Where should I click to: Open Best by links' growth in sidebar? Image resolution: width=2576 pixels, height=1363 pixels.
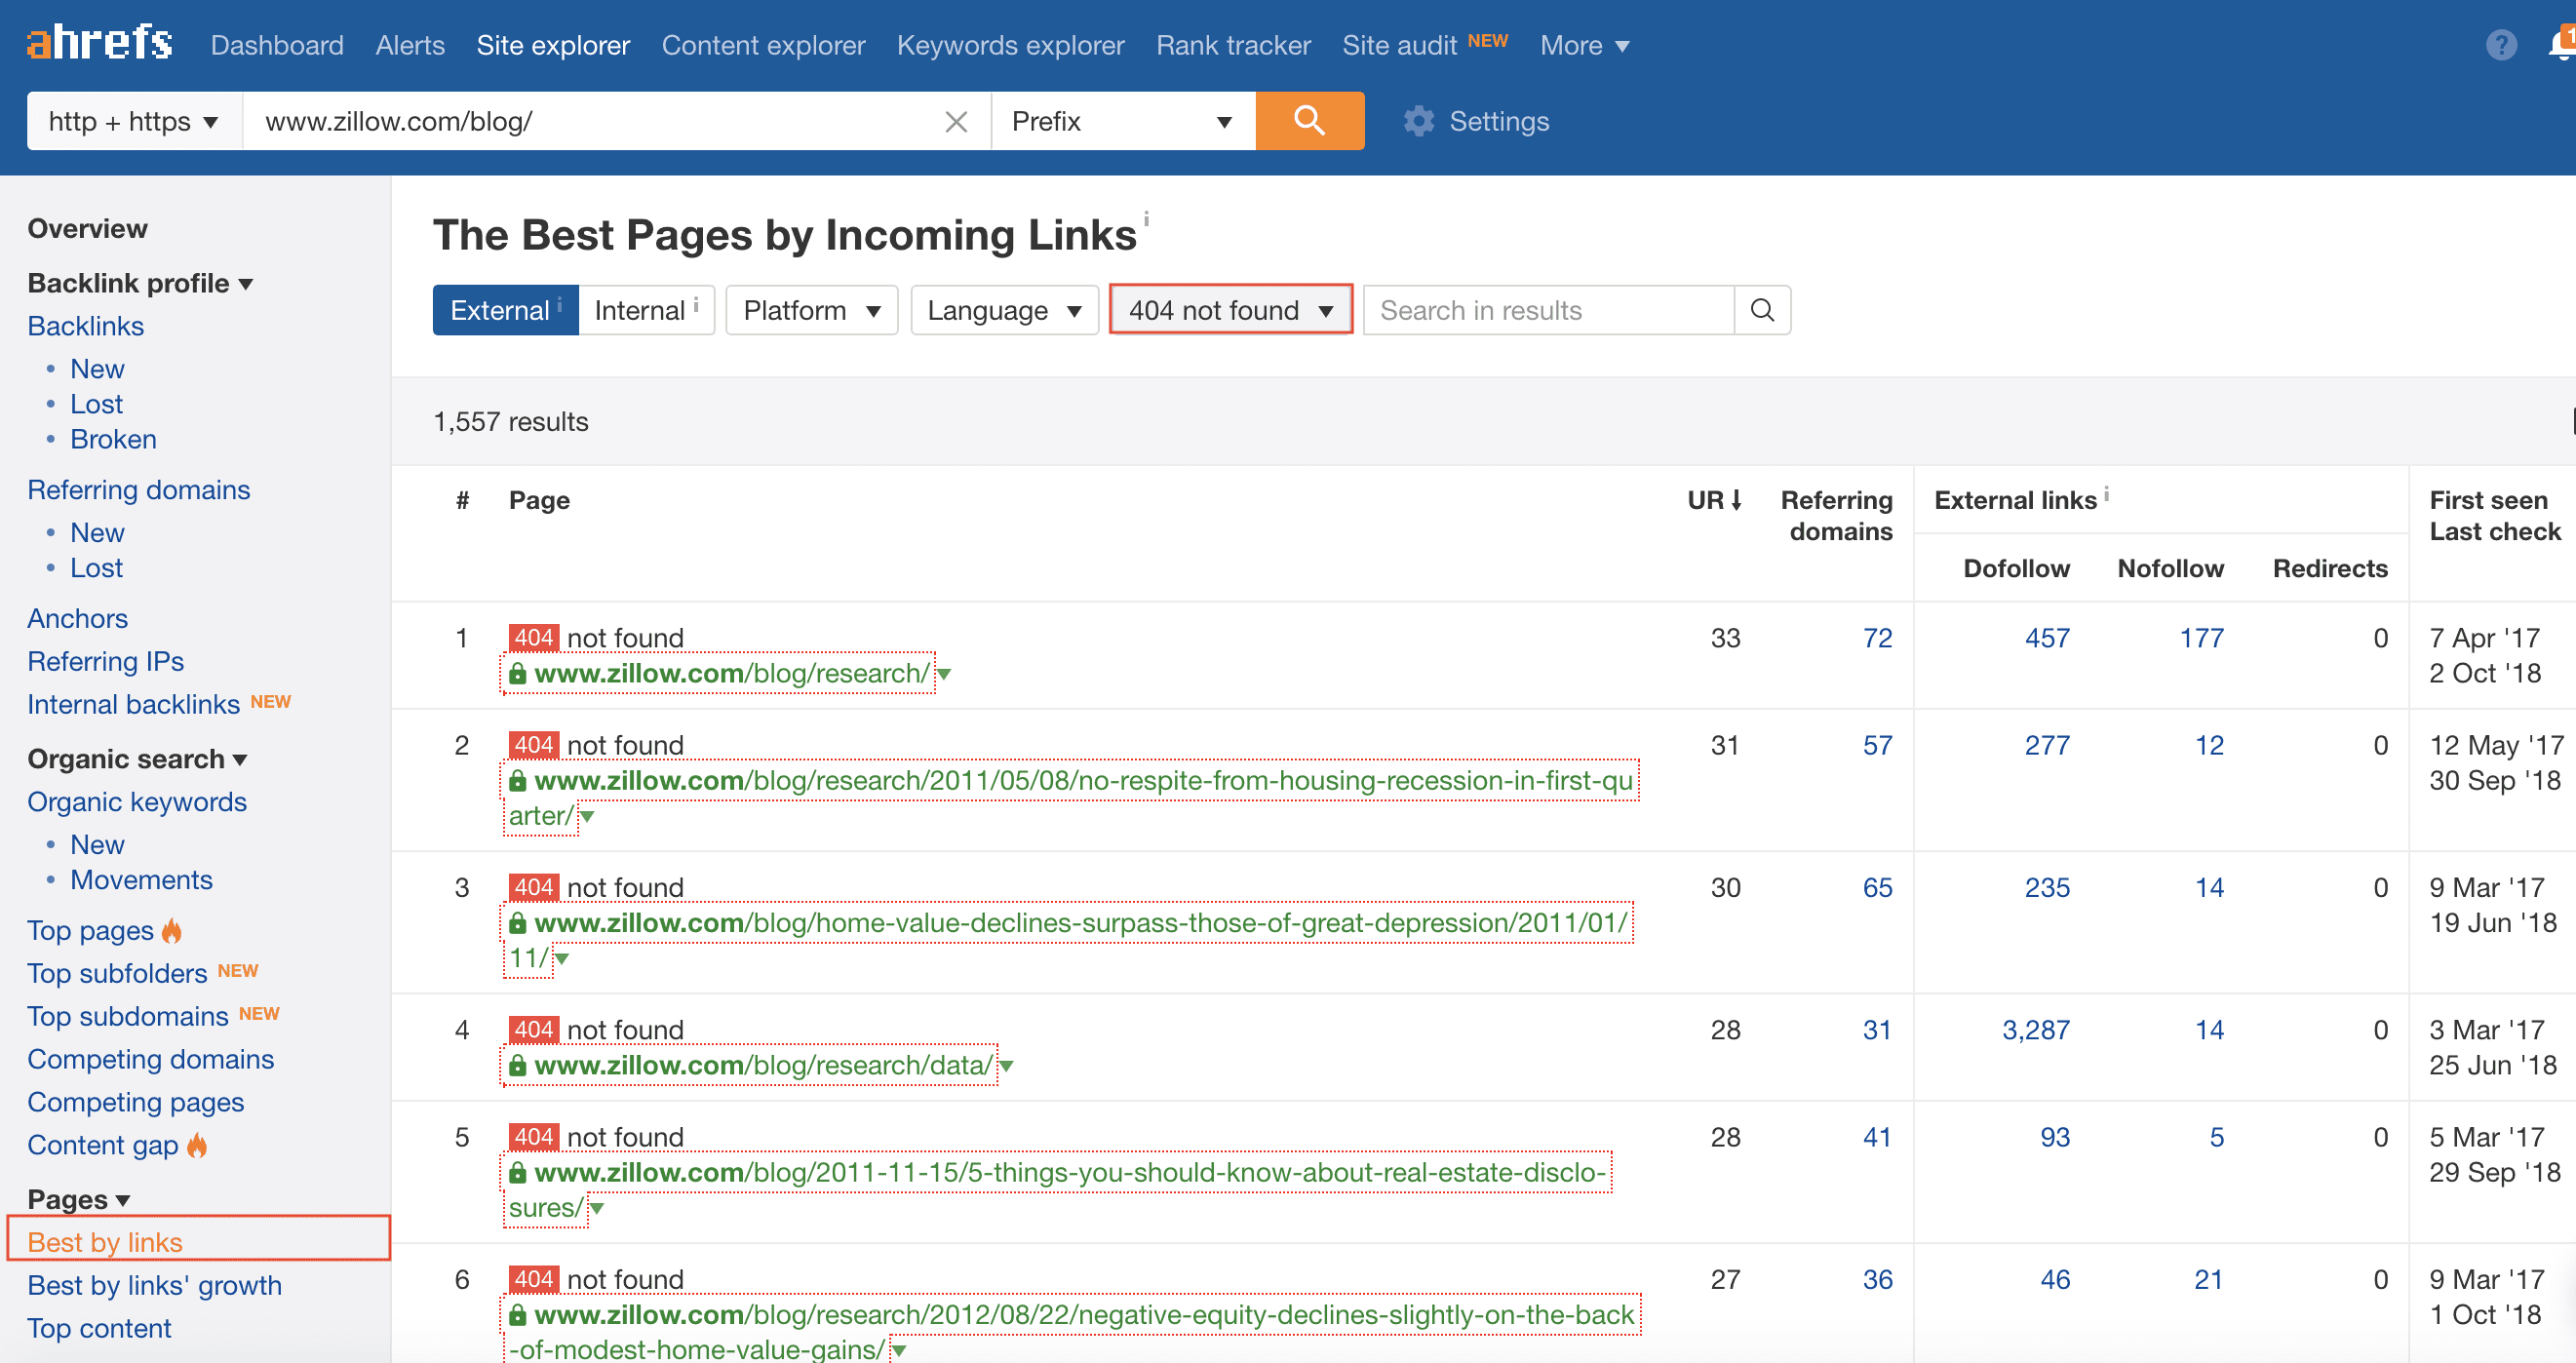click(x=154, y=1286)
